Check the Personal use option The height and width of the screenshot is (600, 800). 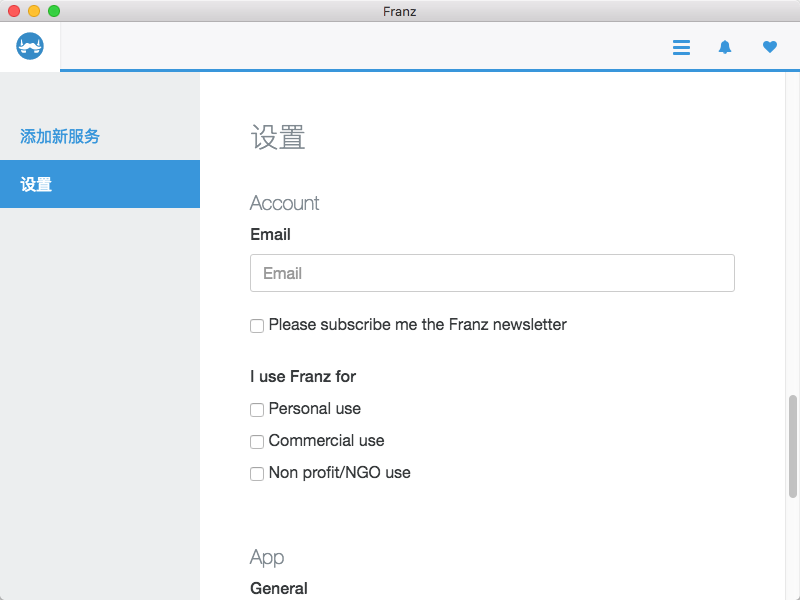tap(257, 409)
